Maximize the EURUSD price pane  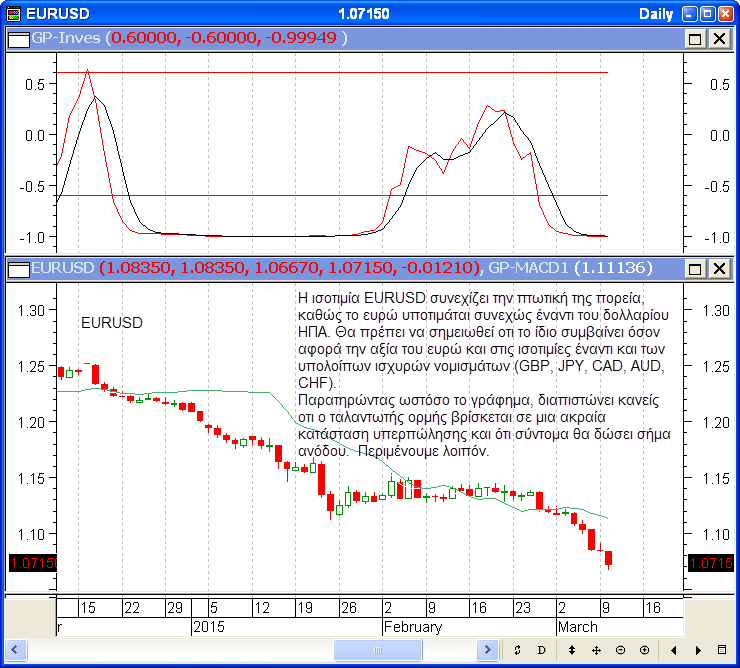[695, 269]
